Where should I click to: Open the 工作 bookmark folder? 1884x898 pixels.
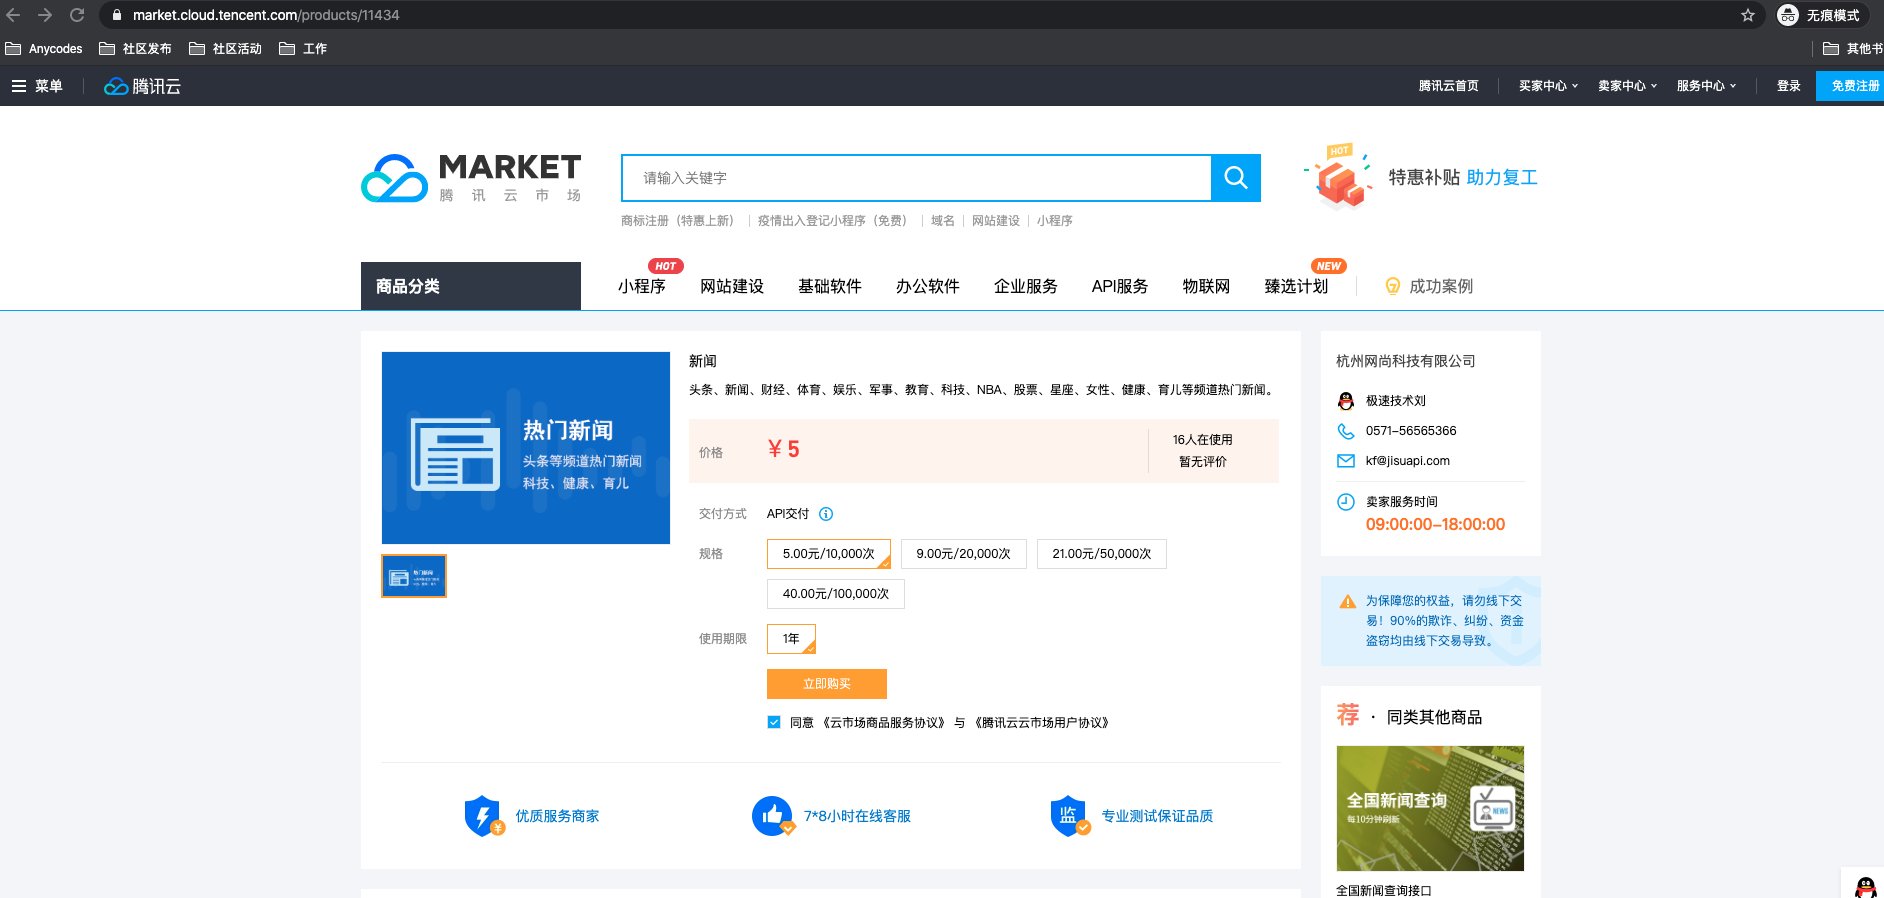coord(303,48)
